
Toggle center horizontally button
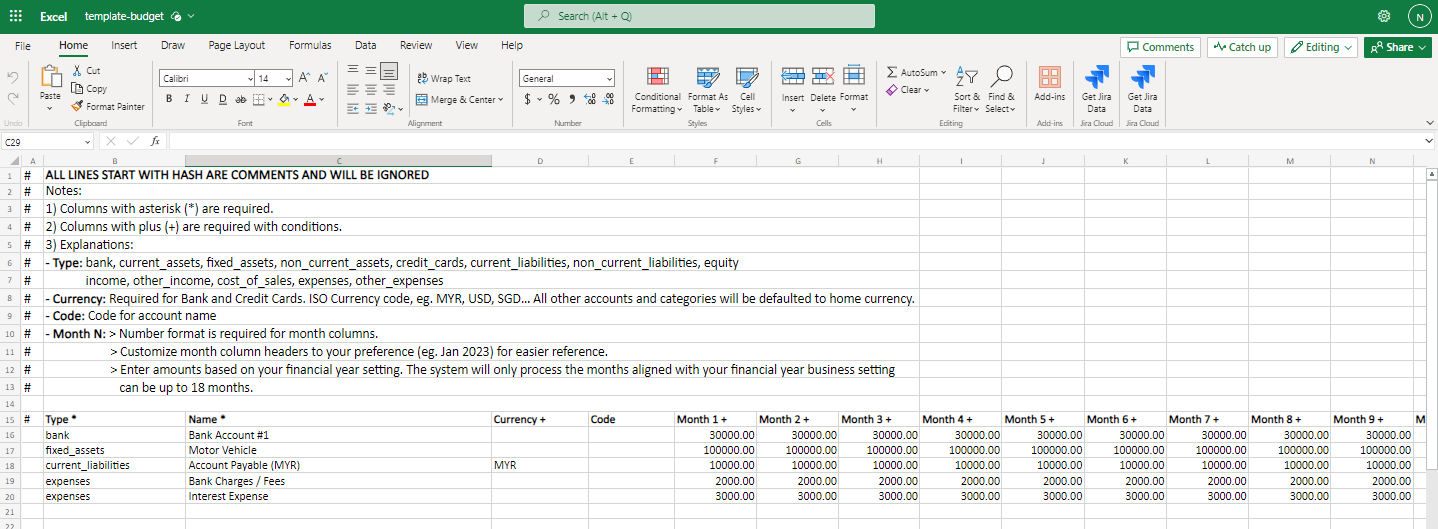(371, 89)
